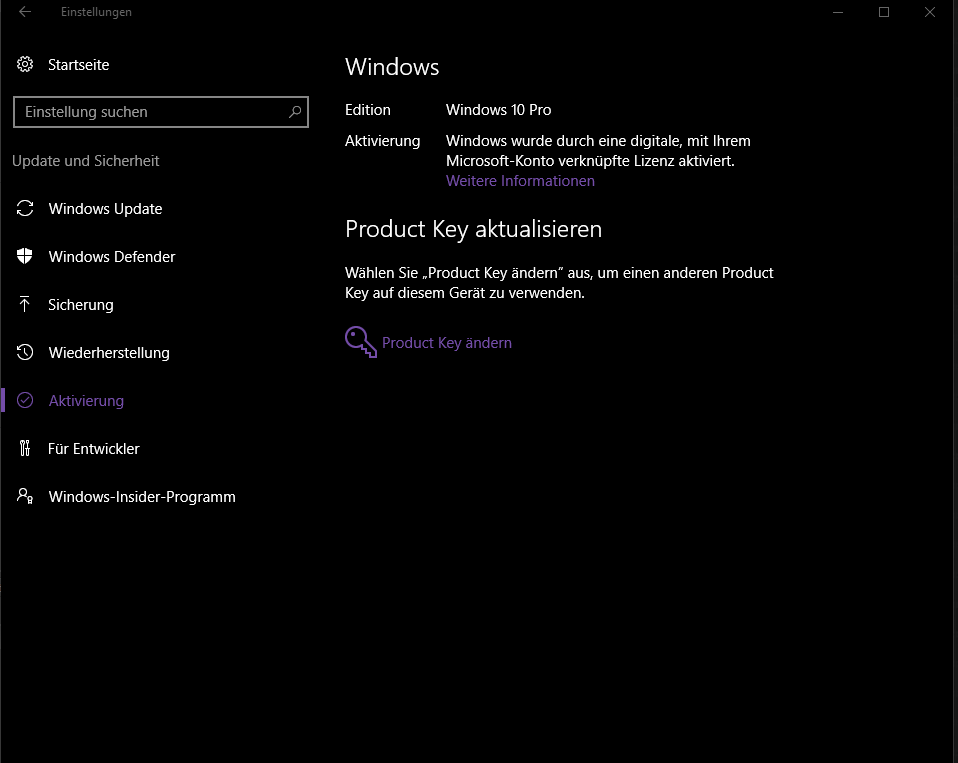Screen dimensions: 958x763
Task: Close the Einstellungen window
Action: [929, 12]
